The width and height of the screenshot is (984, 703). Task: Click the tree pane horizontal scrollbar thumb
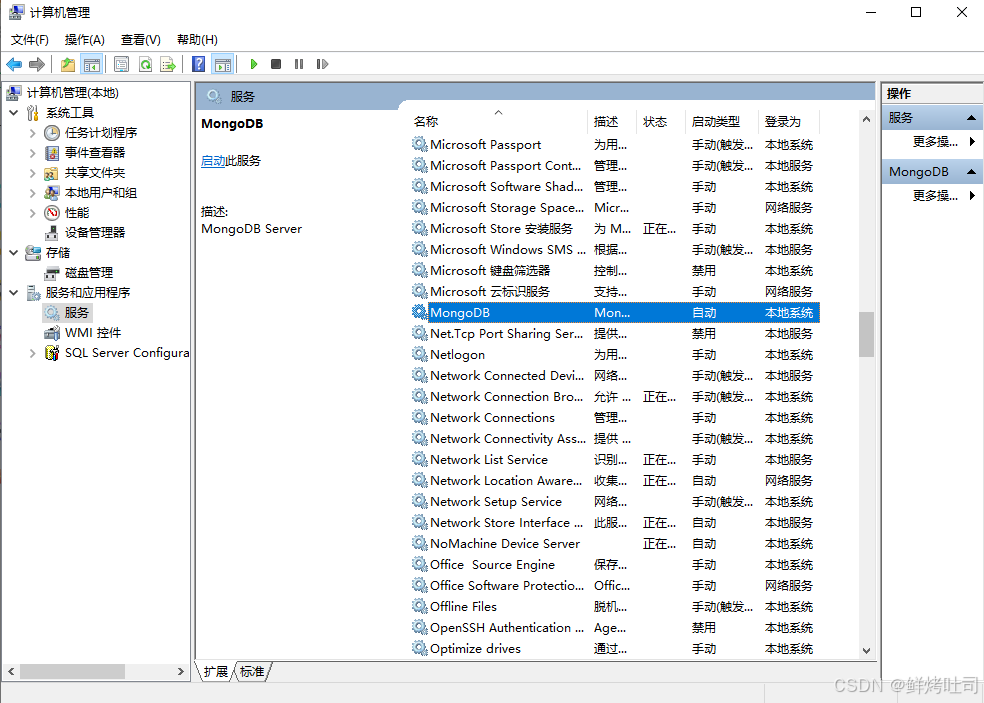click(72, 672)
